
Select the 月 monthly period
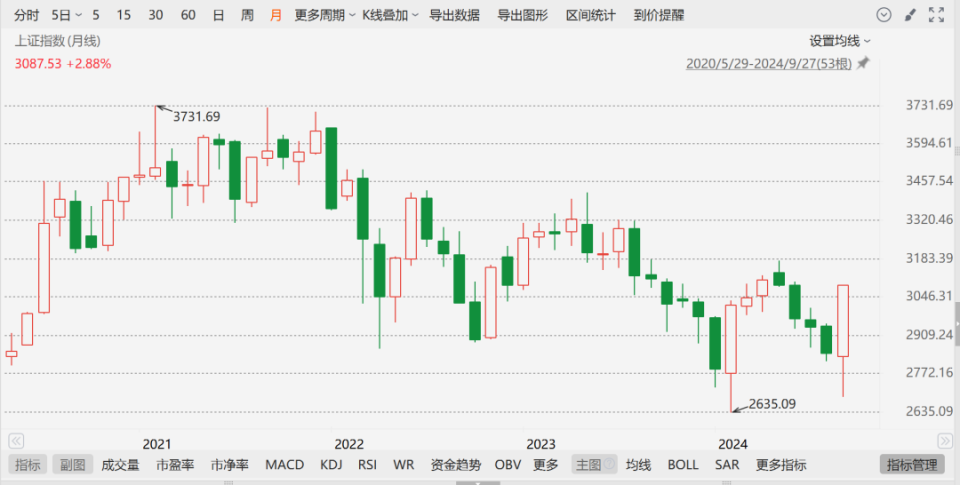point(276,15)
